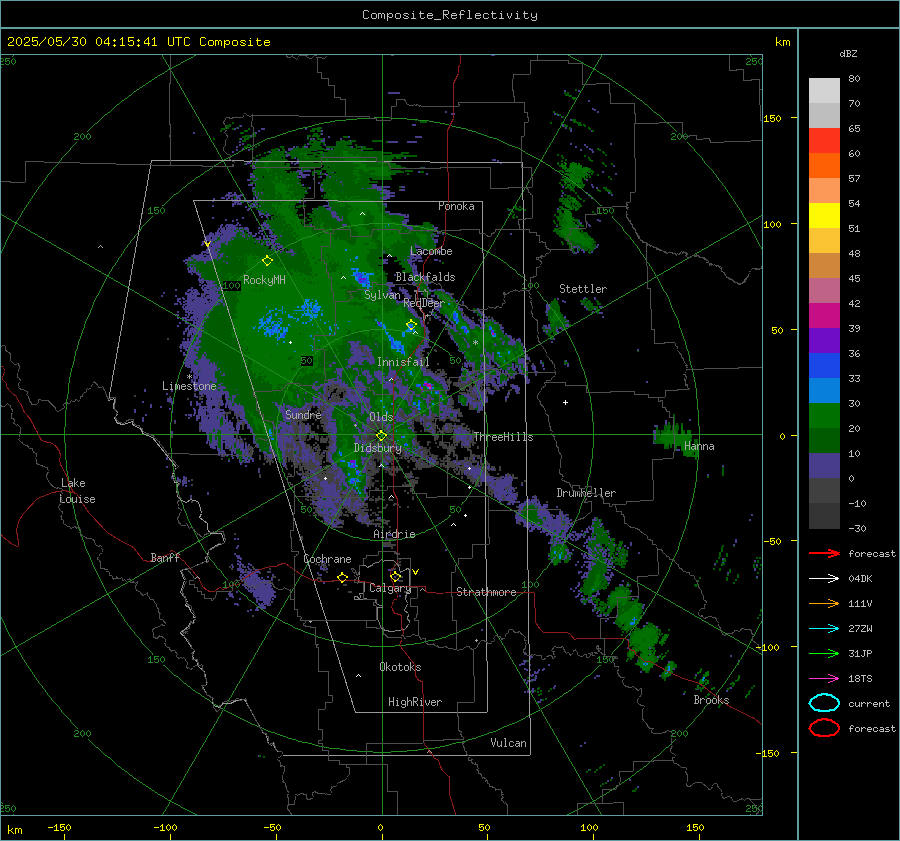Select the cyan 27ZW arrow legend icon
This screenshot has height=841, width=900.
[824, 629]
